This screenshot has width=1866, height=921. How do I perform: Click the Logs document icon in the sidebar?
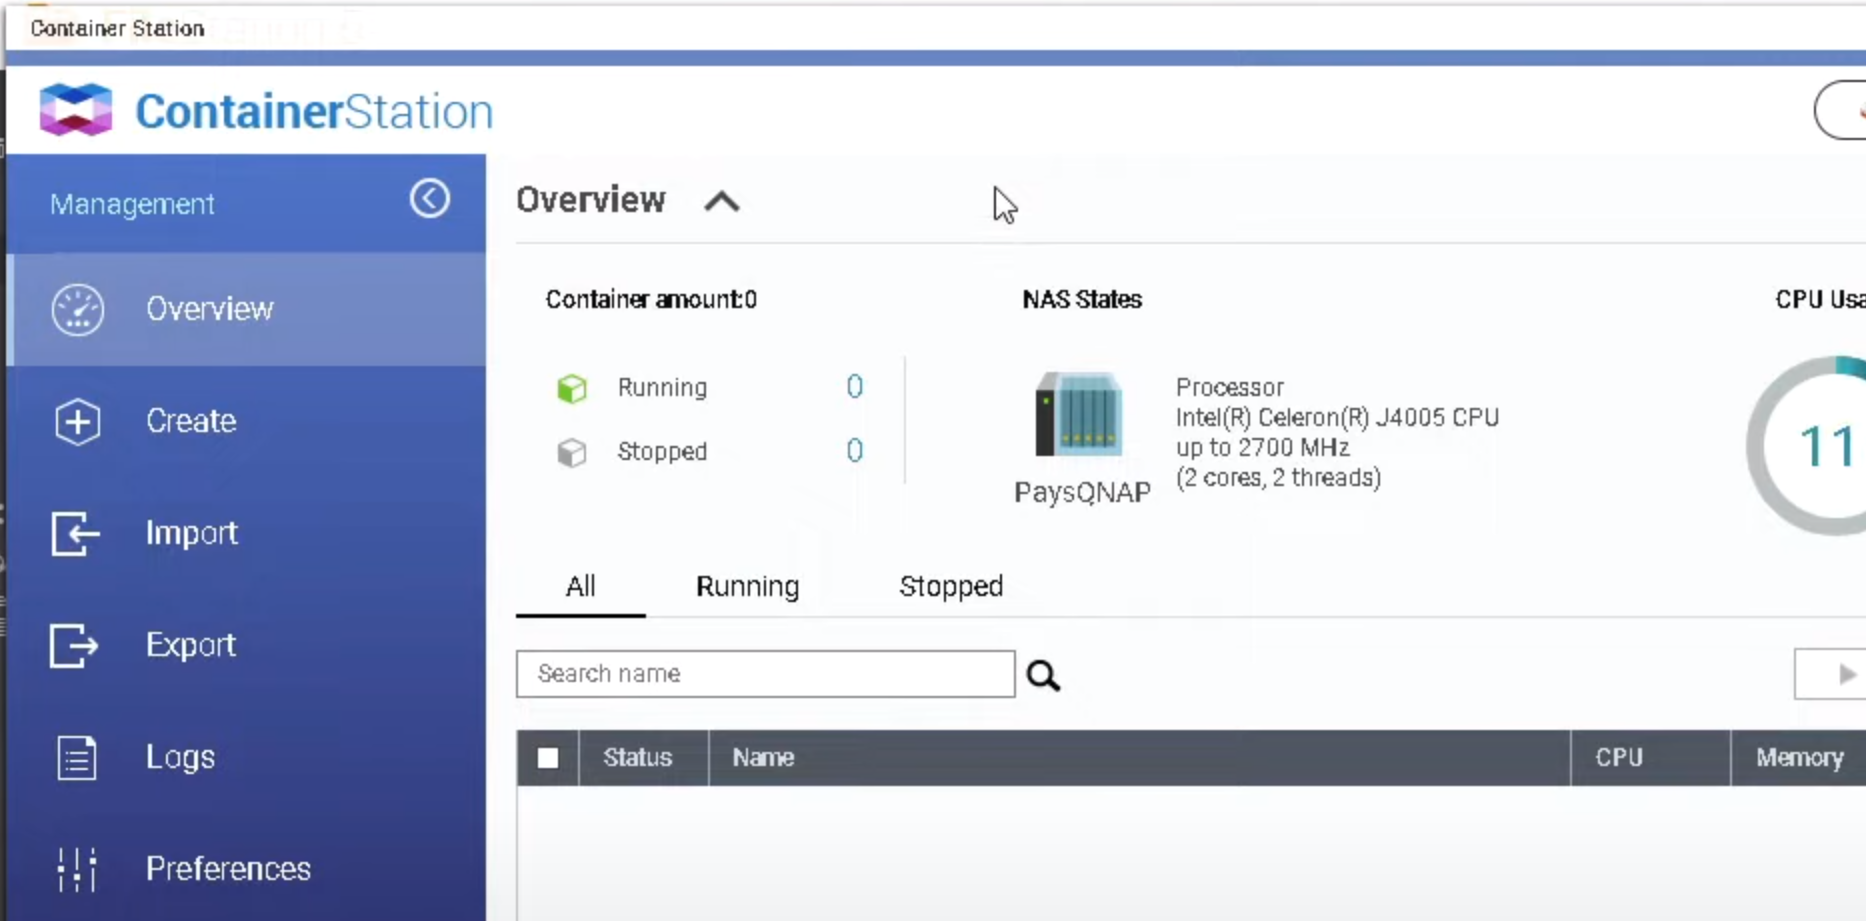pos(77,757)
